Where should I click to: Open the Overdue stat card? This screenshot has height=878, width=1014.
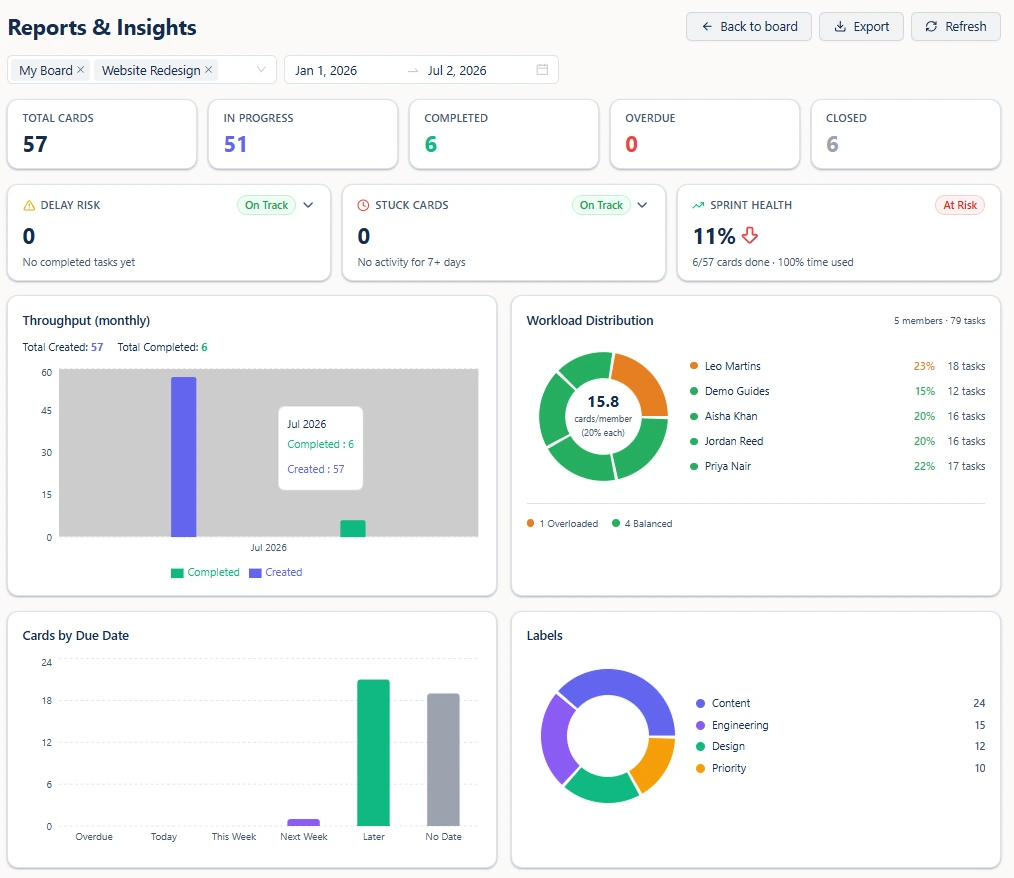coord(705,134)
